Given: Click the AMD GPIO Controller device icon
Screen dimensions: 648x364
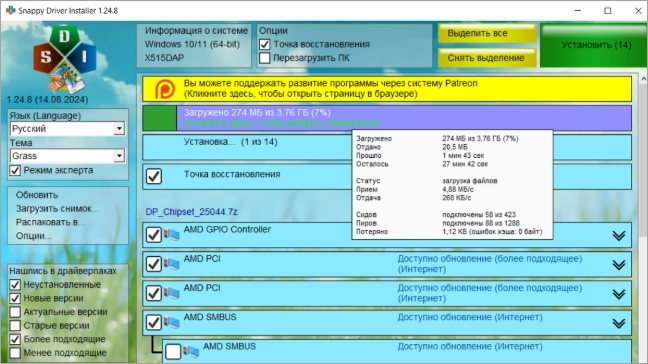Looking at the screenshot, I should tap(172, 235).
